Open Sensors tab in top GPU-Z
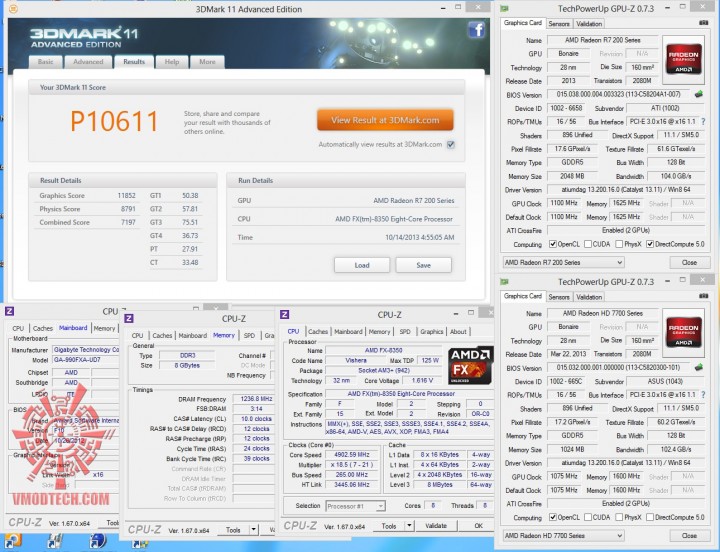The image size is (720, 552). coord(559,24)
